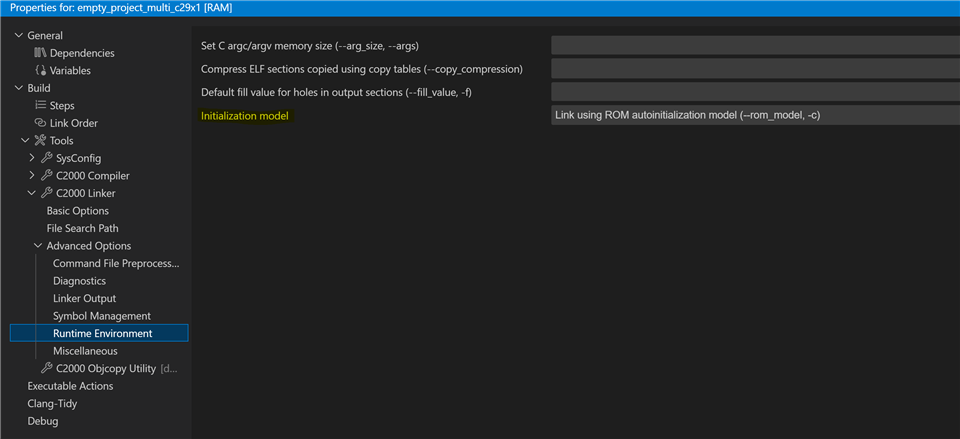Open C2000 Compiler settings
960x439 pixels.
pyautogui.click(x=93, y=176)
